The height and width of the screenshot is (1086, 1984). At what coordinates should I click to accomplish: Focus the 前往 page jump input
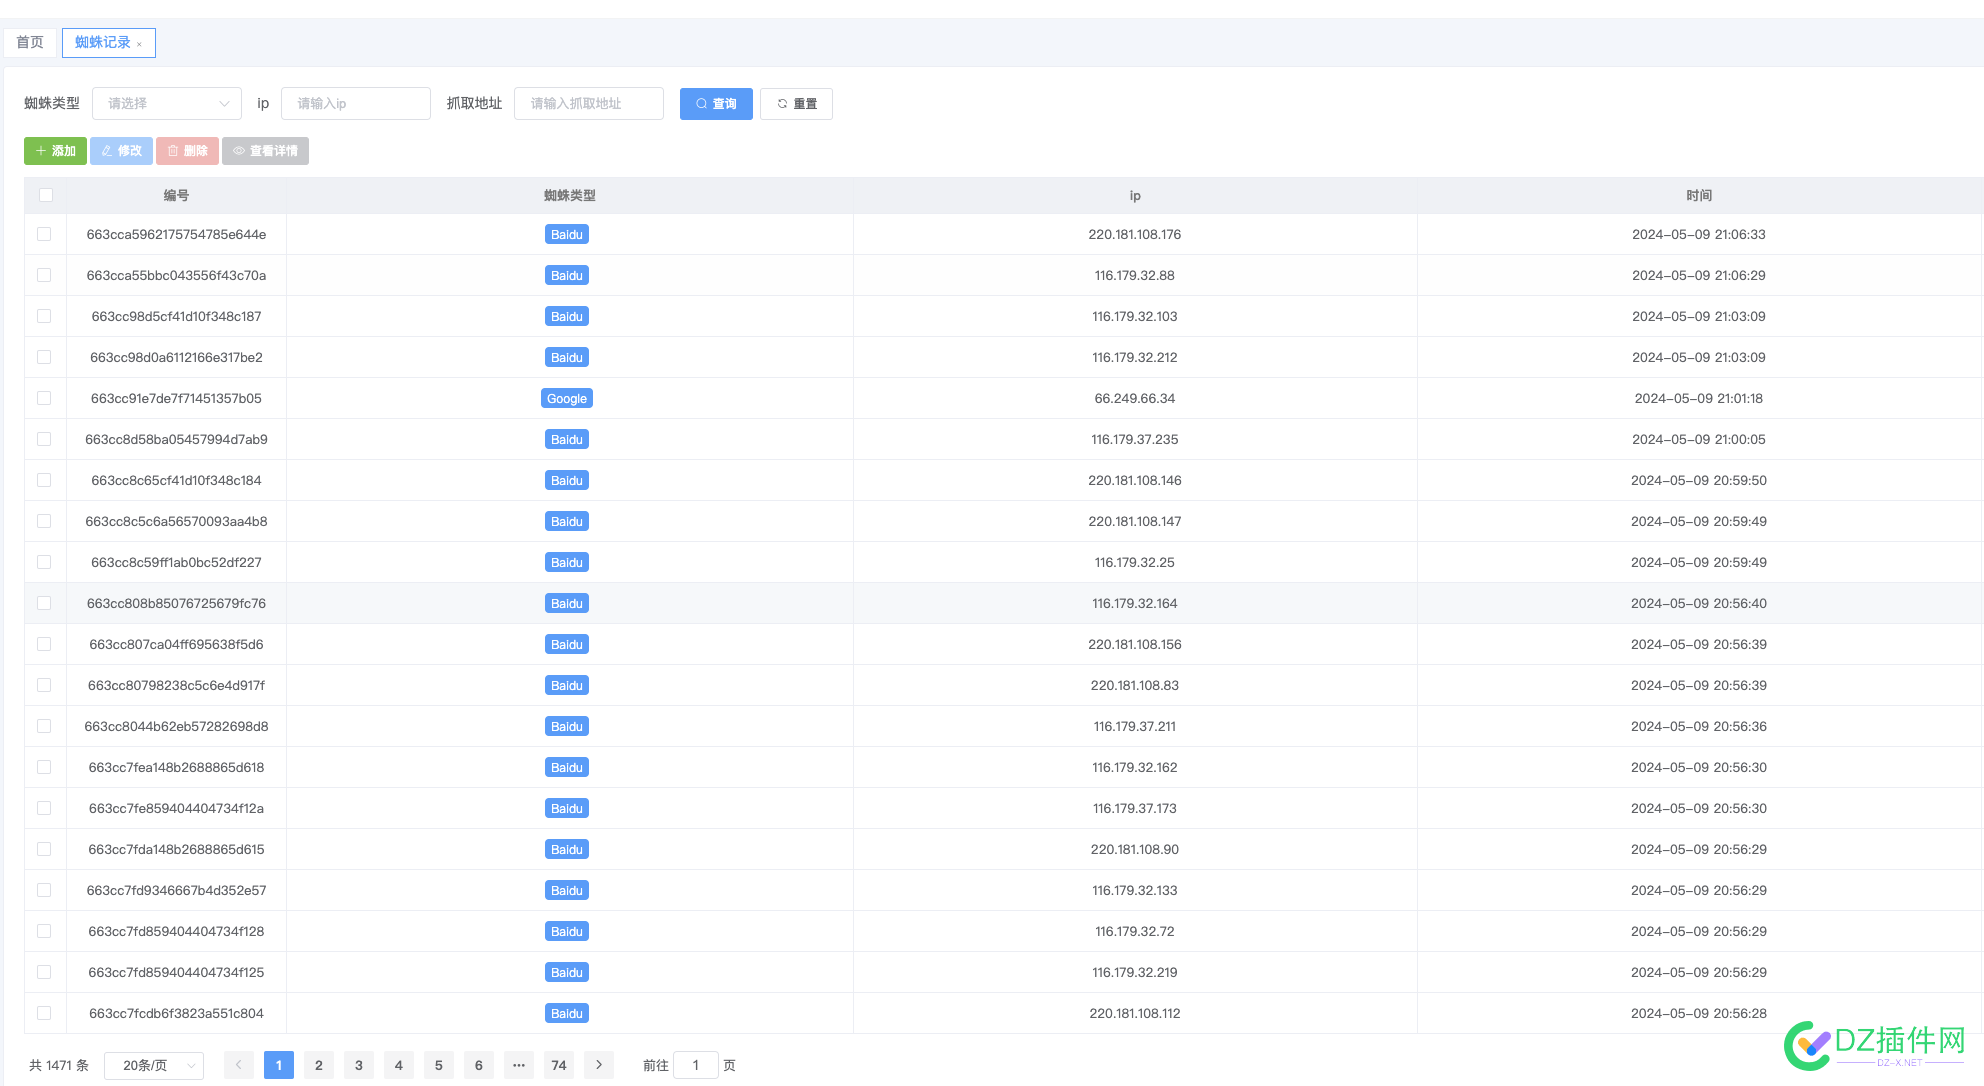click(696, 1065)
